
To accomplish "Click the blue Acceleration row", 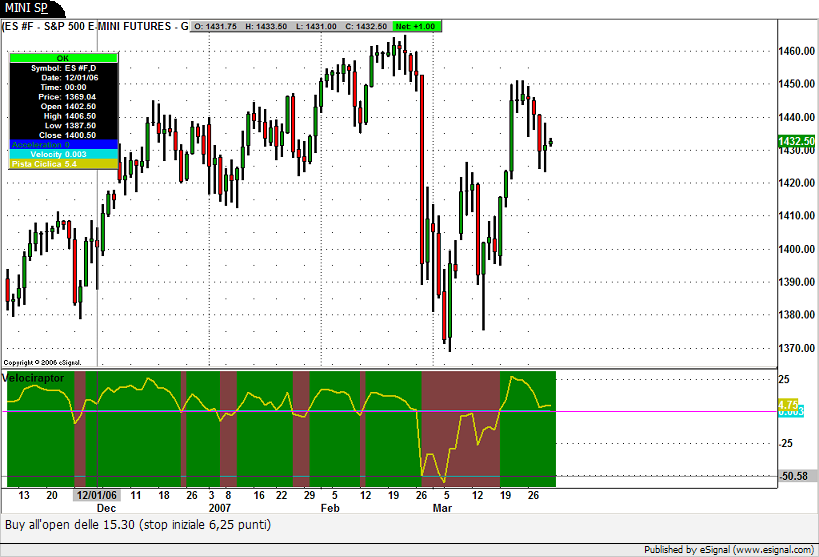I will pyautogui.click(x=63, y=144).
